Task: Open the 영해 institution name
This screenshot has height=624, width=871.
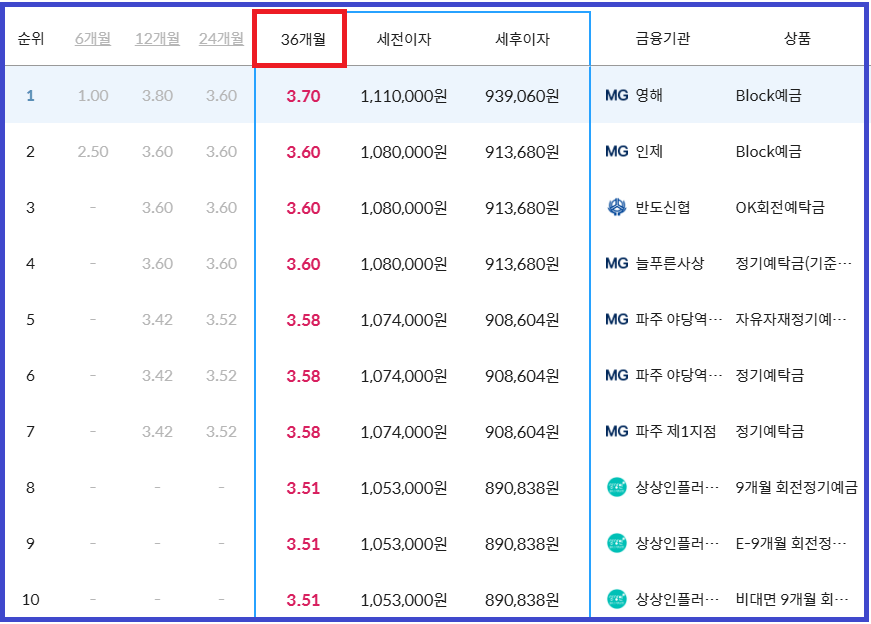Action: (x=649, y=96)
